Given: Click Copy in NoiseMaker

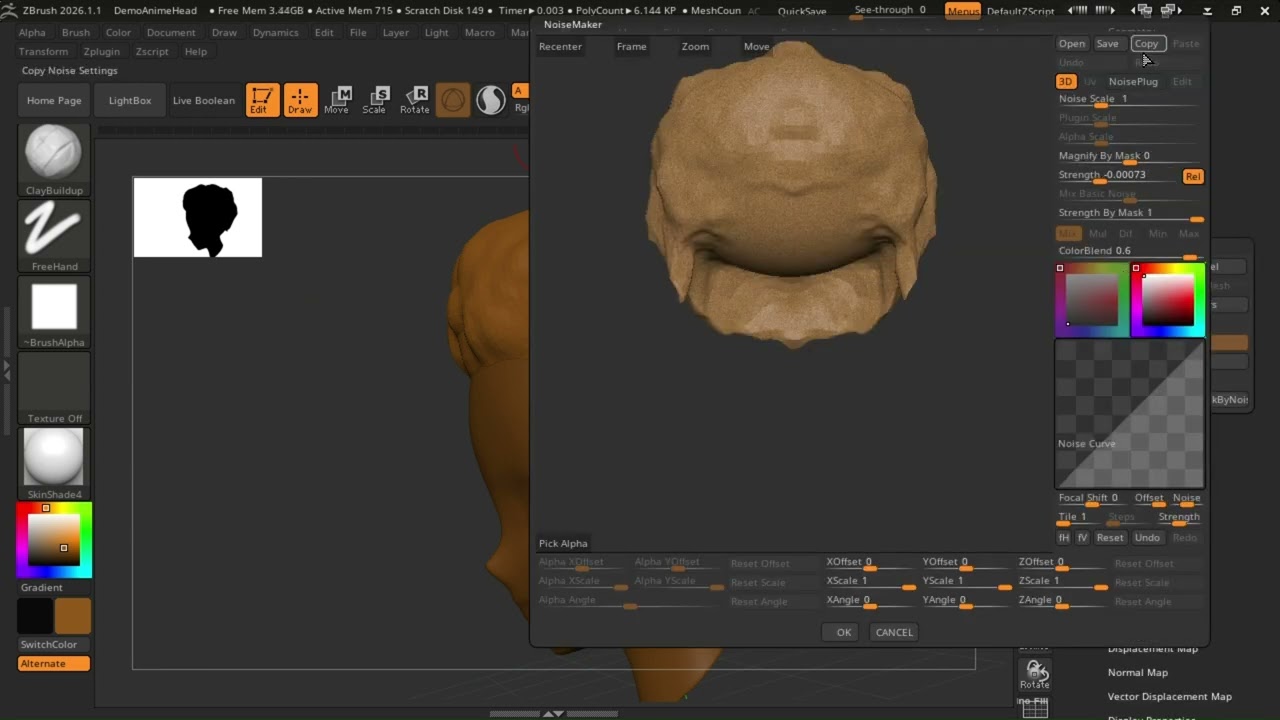Looking at the screenshot, I should pos(1146,43).
